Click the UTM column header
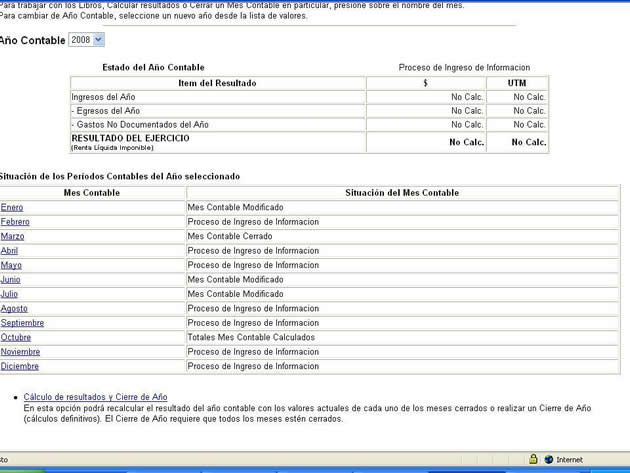 [x=517, y=83]
